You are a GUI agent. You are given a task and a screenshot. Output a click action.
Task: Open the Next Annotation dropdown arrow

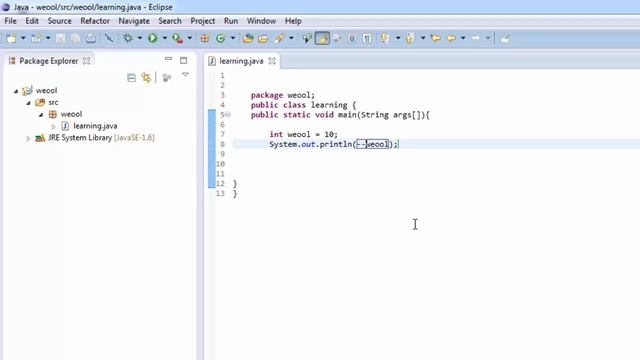coord(398,38)
